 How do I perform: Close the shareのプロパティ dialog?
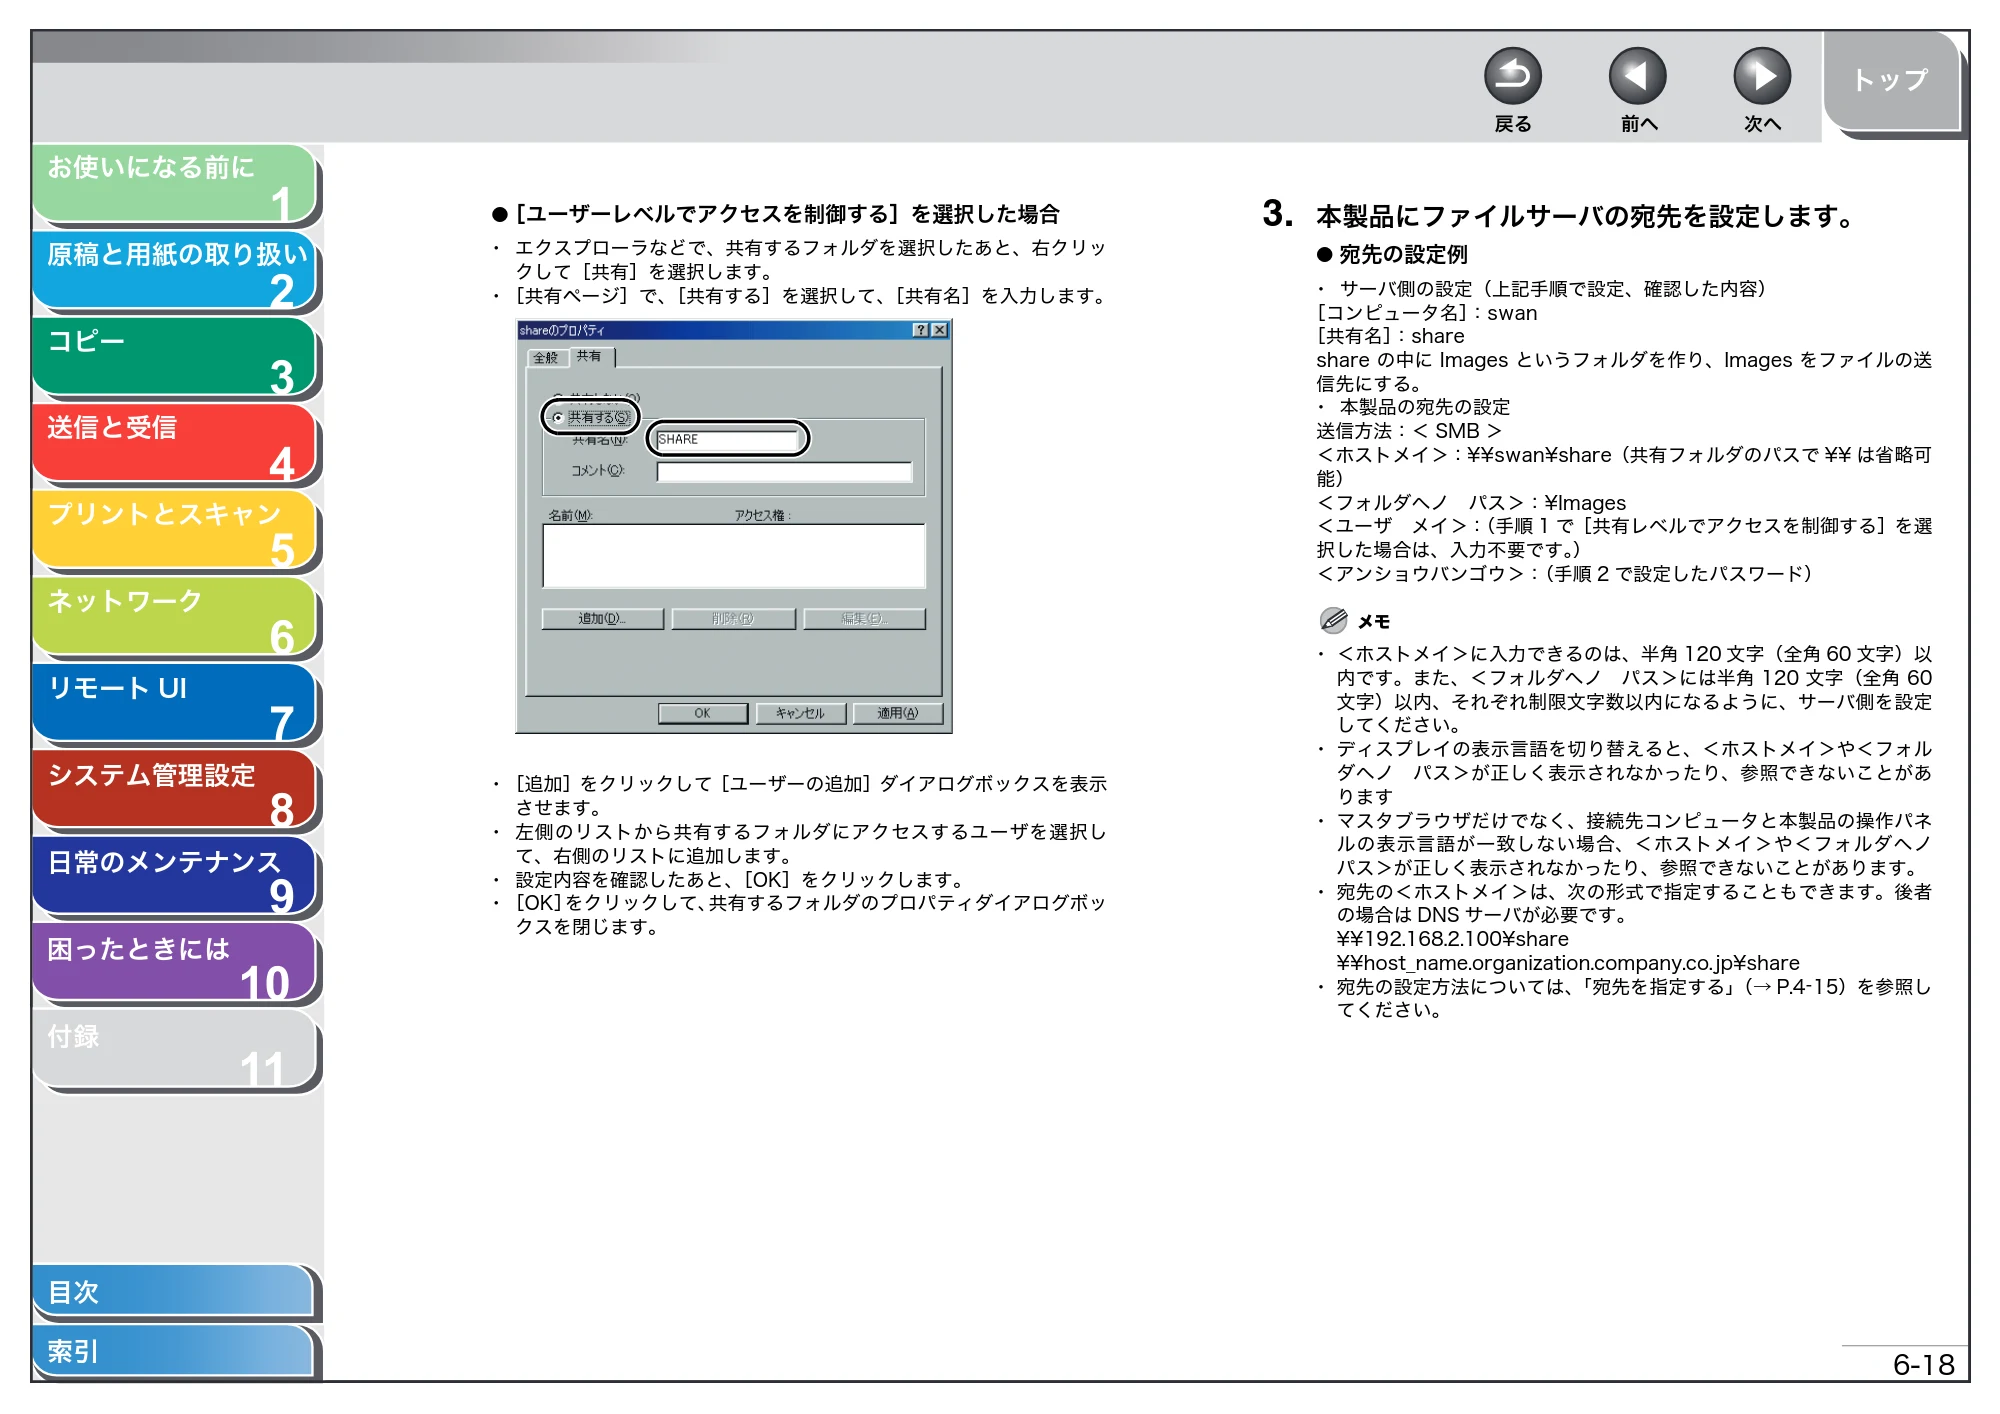click(939, 330)
